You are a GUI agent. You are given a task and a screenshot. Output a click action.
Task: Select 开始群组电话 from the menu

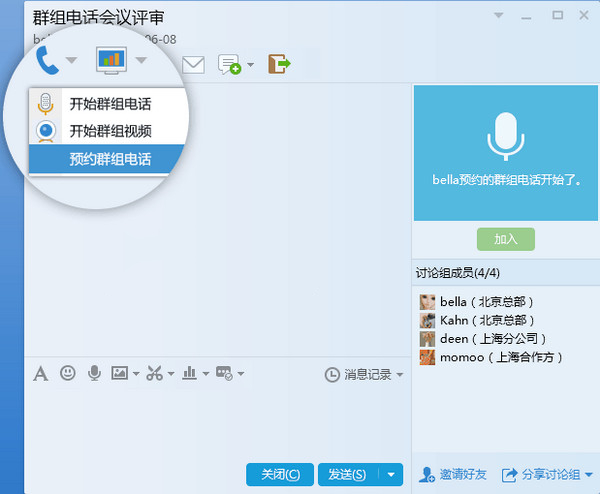(x=110, y=103)
